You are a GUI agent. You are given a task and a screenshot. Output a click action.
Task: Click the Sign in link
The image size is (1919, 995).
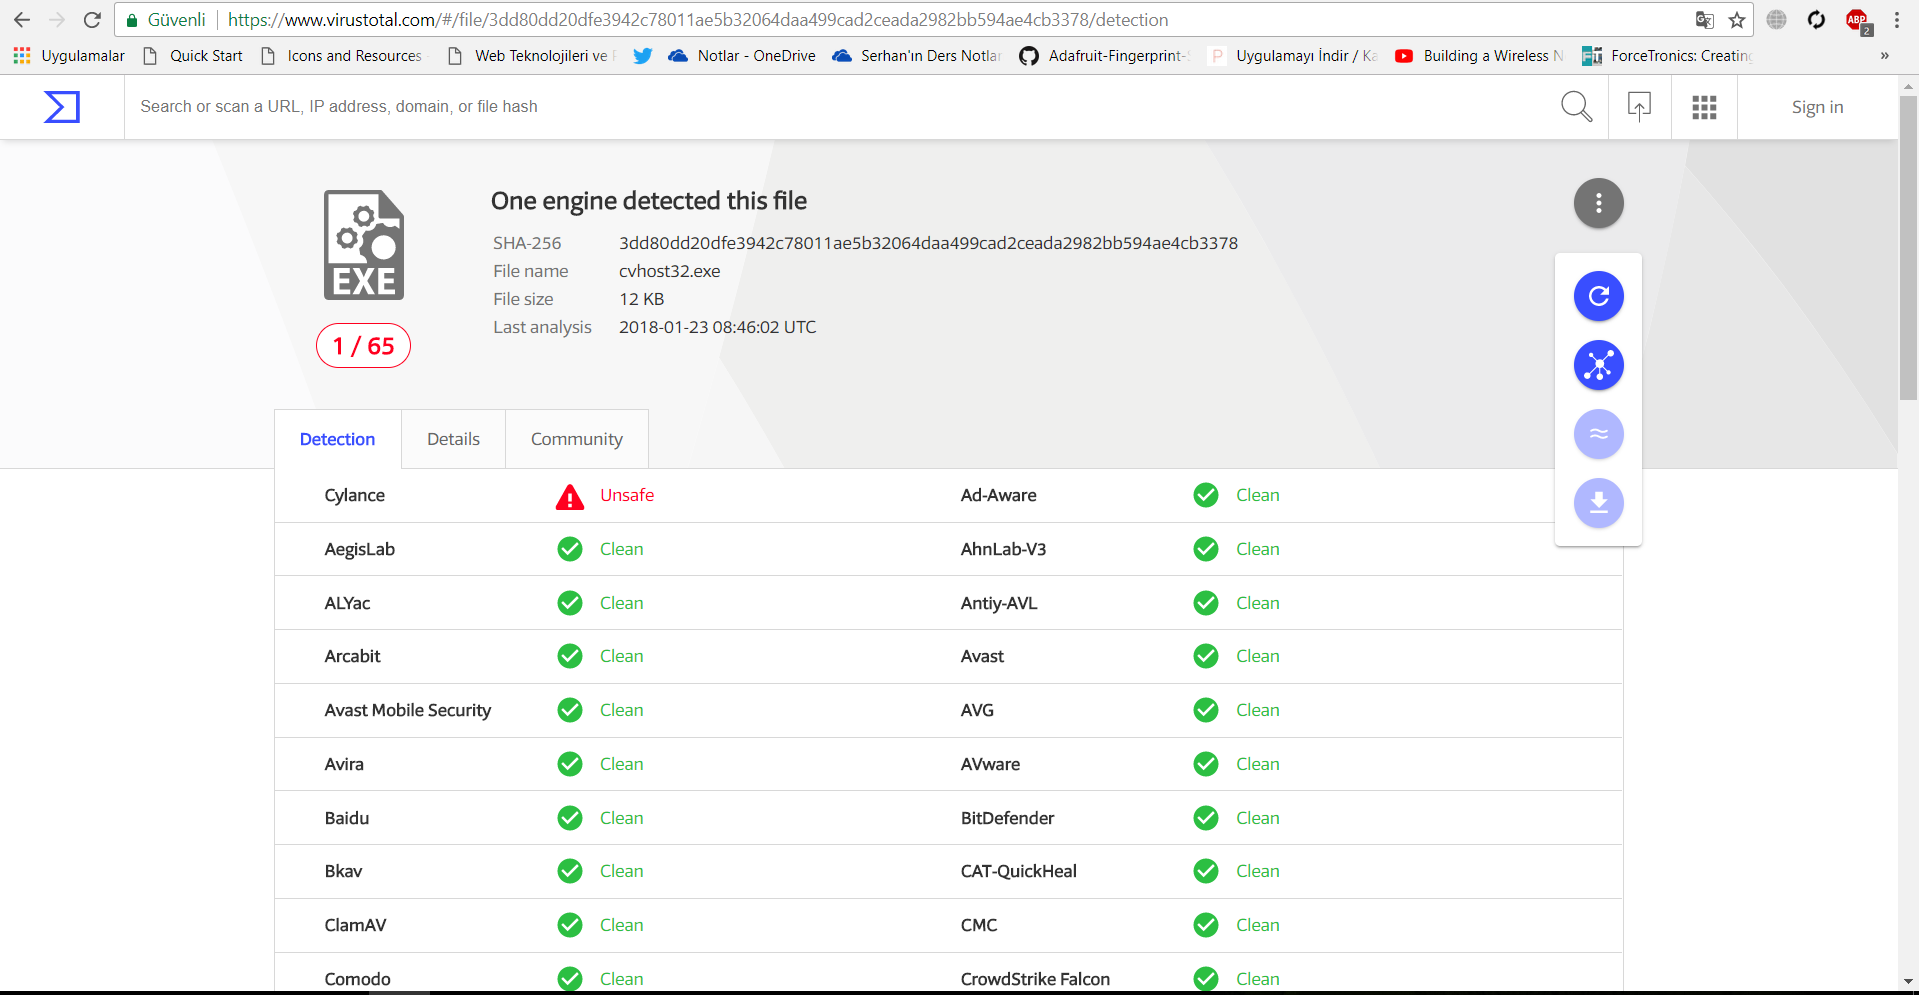point(1817,107)
